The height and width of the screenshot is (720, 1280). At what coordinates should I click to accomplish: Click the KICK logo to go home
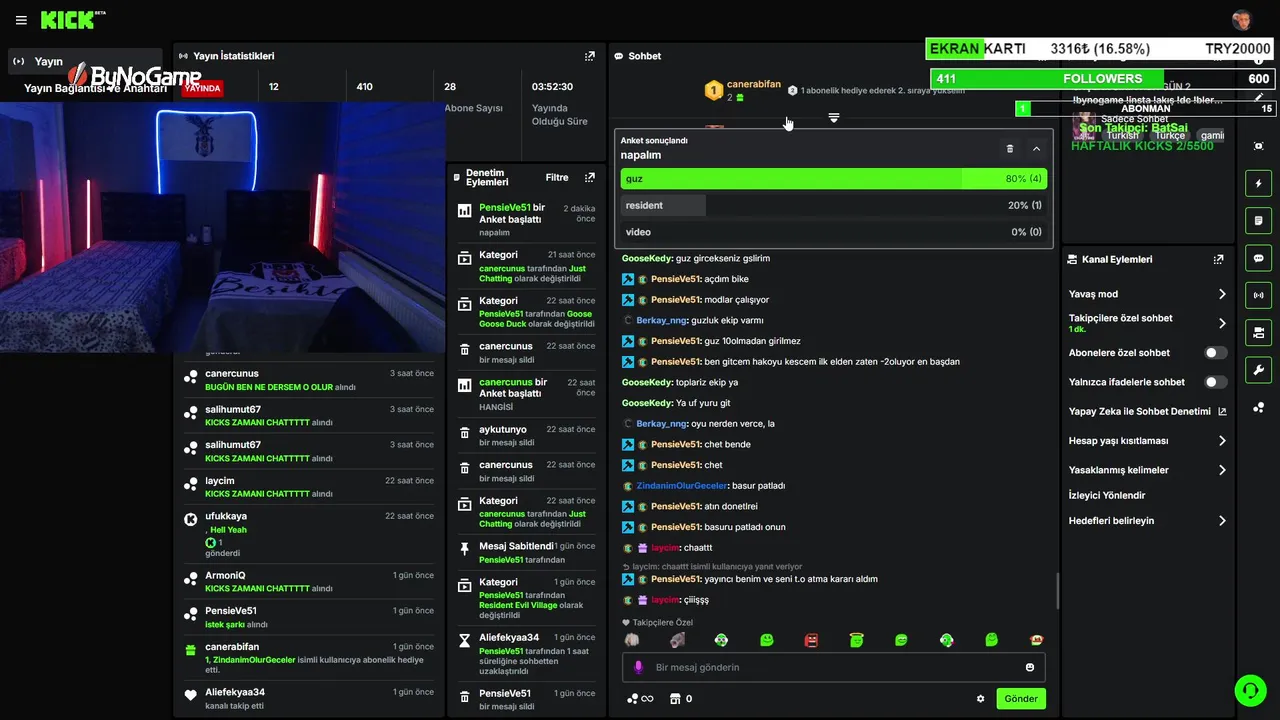pos(73,20)
